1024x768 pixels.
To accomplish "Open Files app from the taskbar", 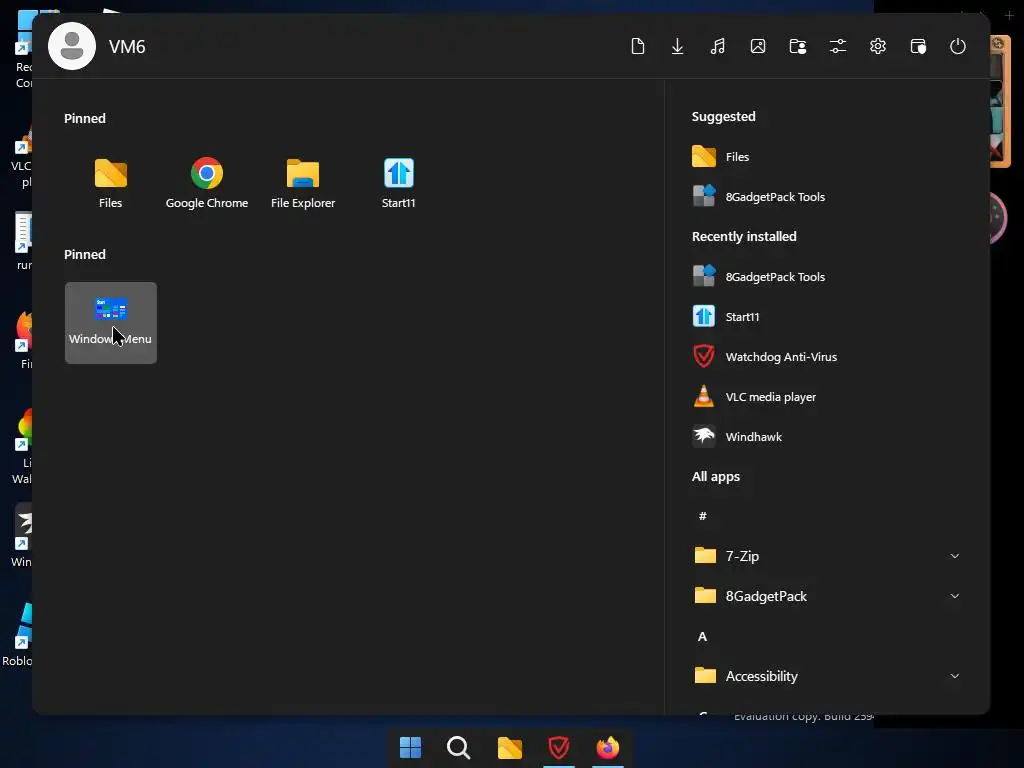I will coord(509,747).
